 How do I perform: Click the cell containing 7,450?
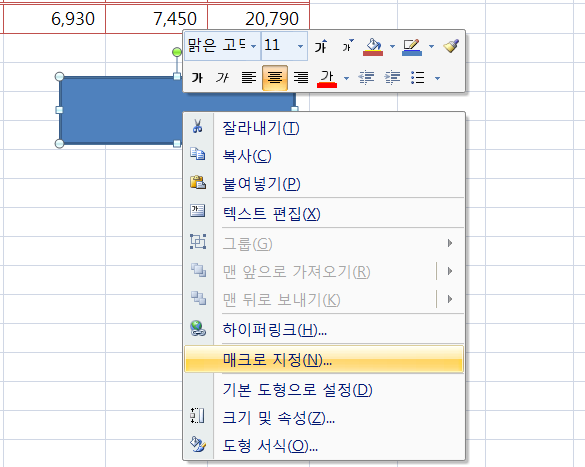pyautogui.click(x=156, y=19)
